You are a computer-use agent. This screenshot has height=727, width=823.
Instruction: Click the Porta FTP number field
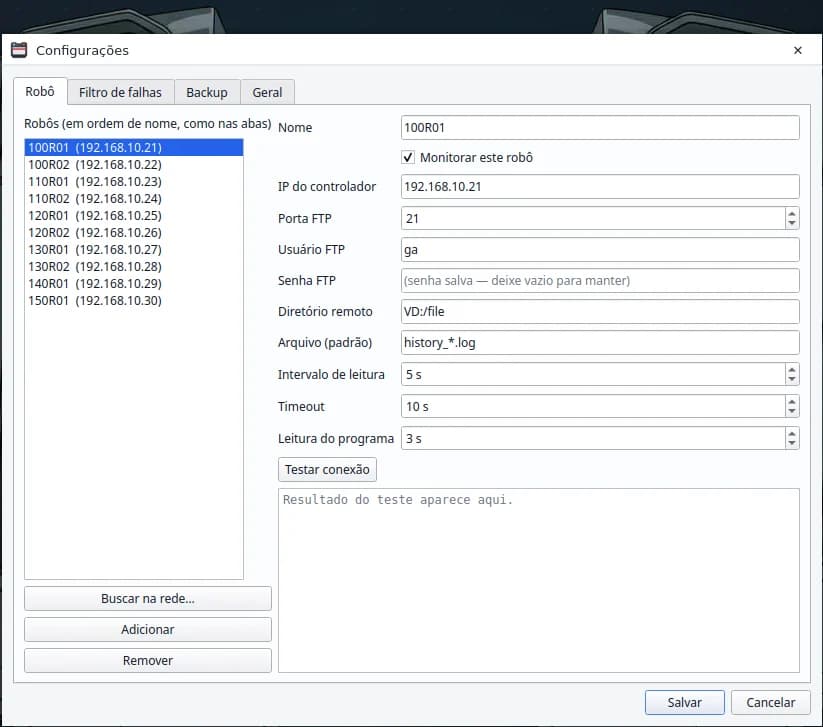[x=593, y=218]
